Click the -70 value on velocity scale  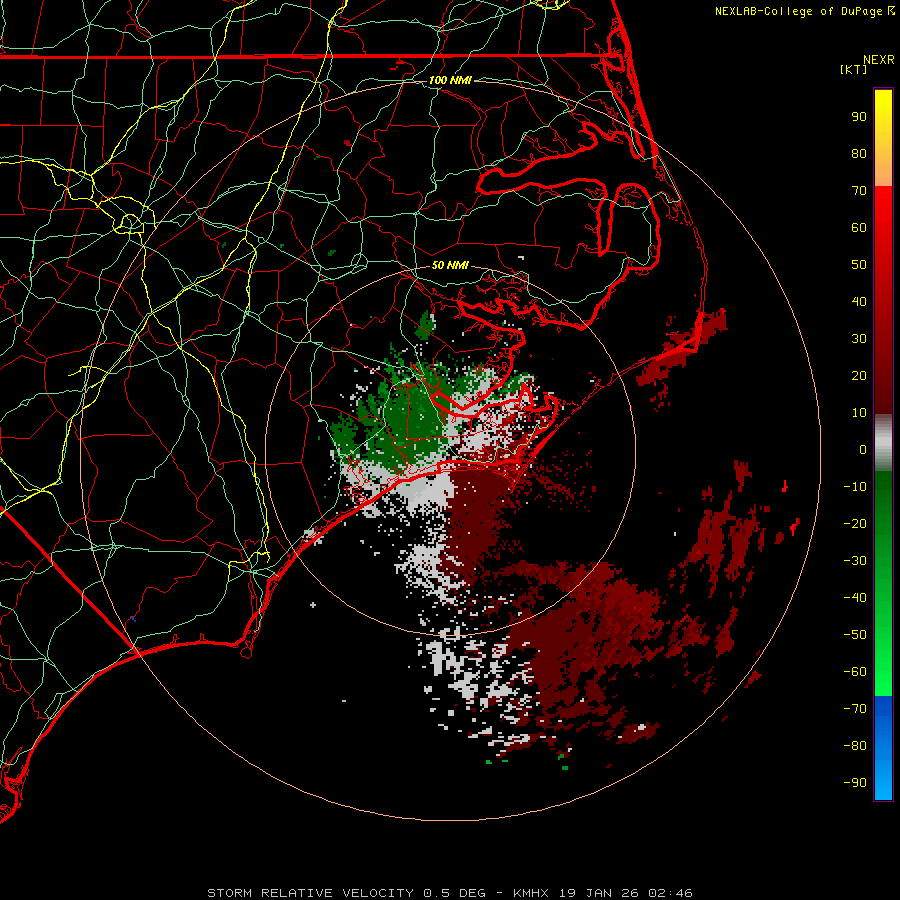click(x=855, y=708)
